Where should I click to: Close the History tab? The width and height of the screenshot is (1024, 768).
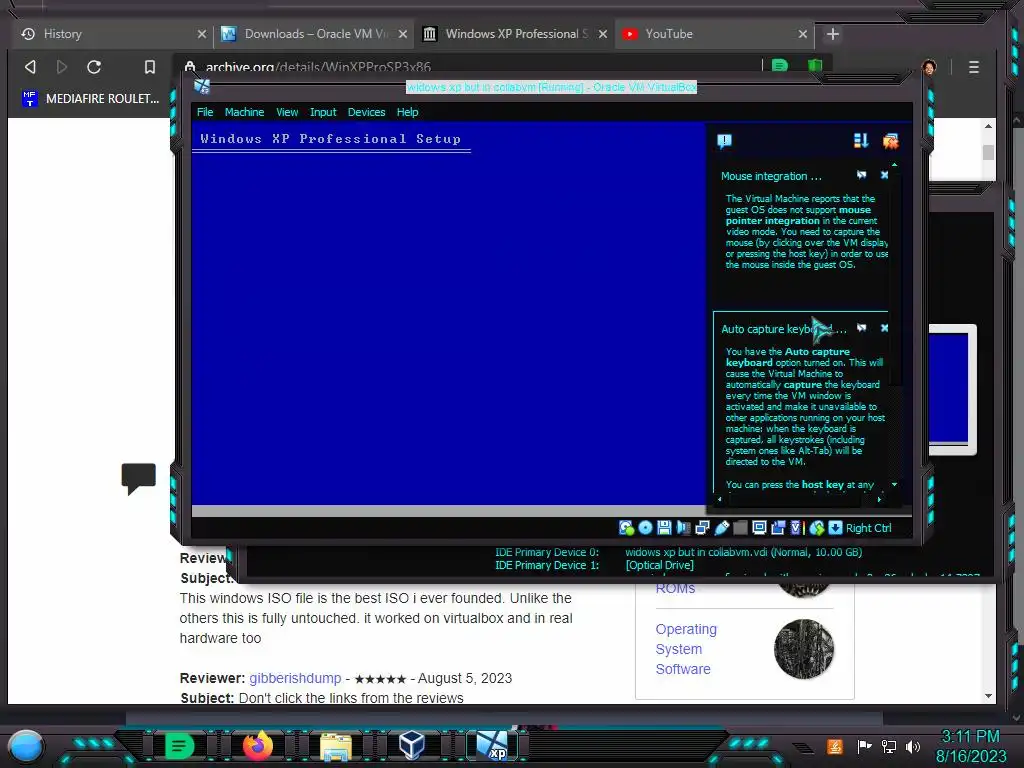point(202,34)
